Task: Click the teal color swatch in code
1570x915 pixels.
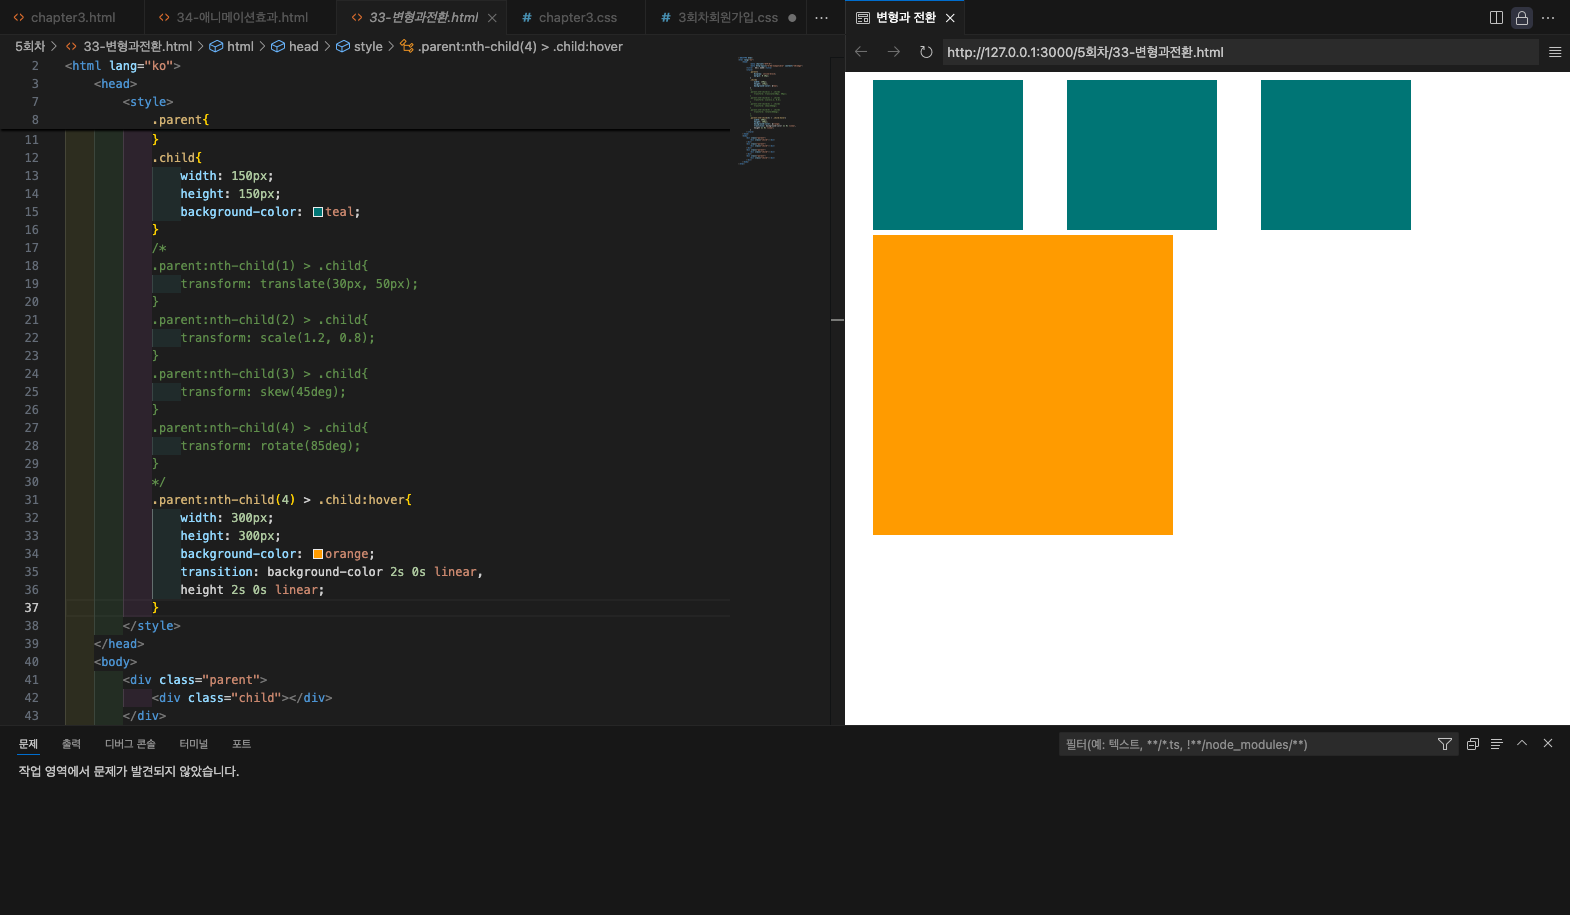Action: coord(318,212)
